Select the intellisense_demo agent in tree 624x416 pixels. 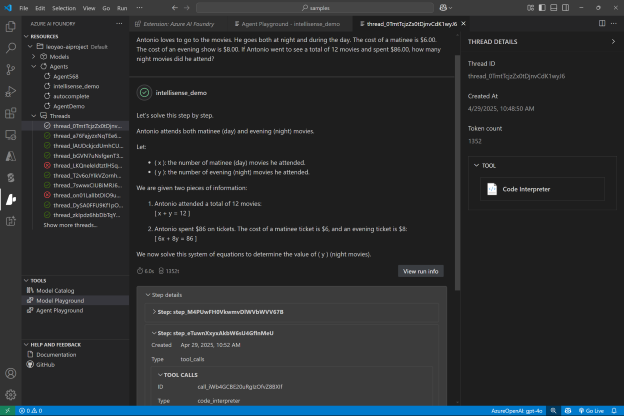75,87
